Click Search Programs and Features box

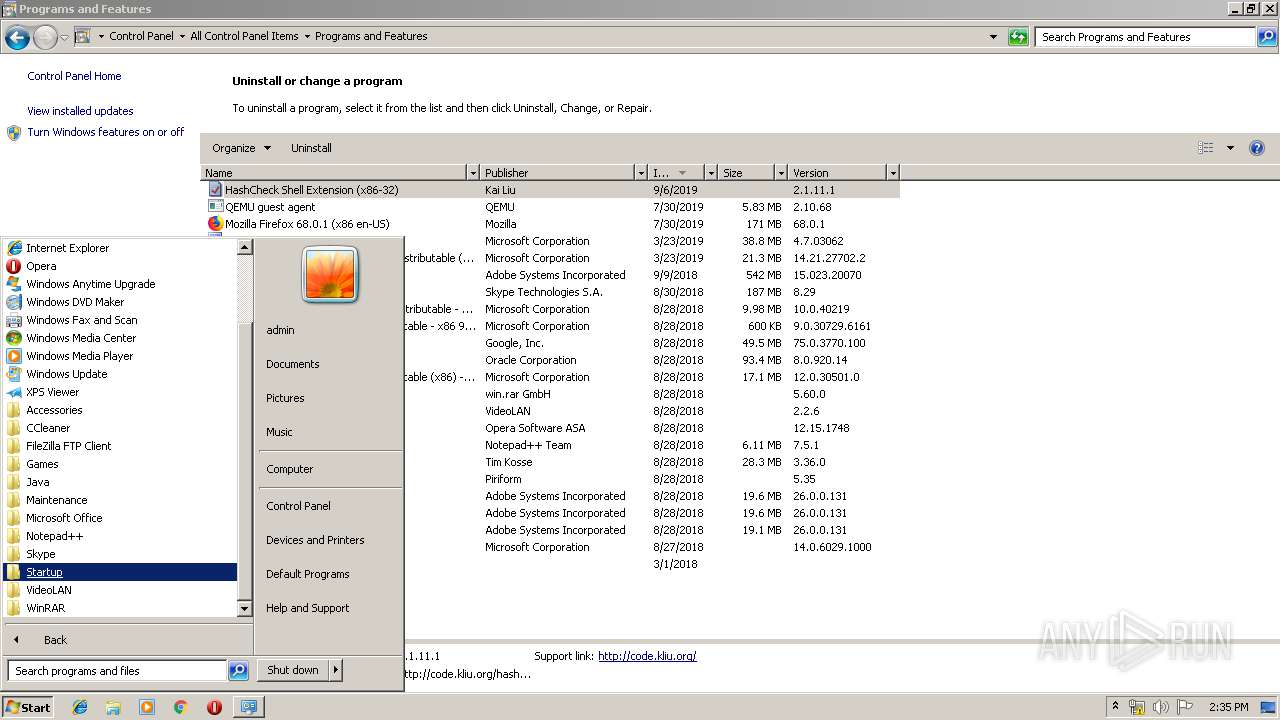pos(1145,37)
